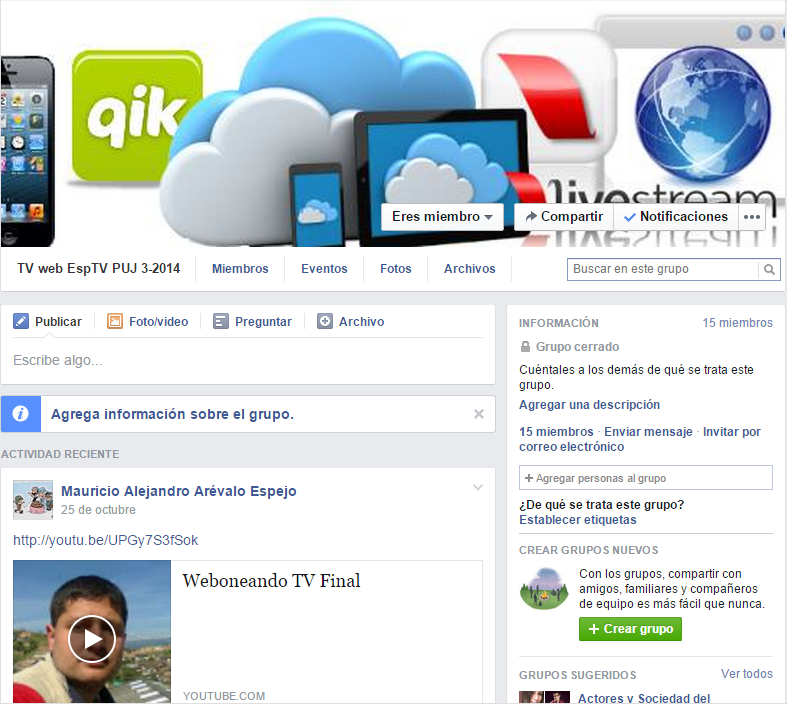Click the Publicar pencil icon
787x704 pixels.
(x=21, y=321)
